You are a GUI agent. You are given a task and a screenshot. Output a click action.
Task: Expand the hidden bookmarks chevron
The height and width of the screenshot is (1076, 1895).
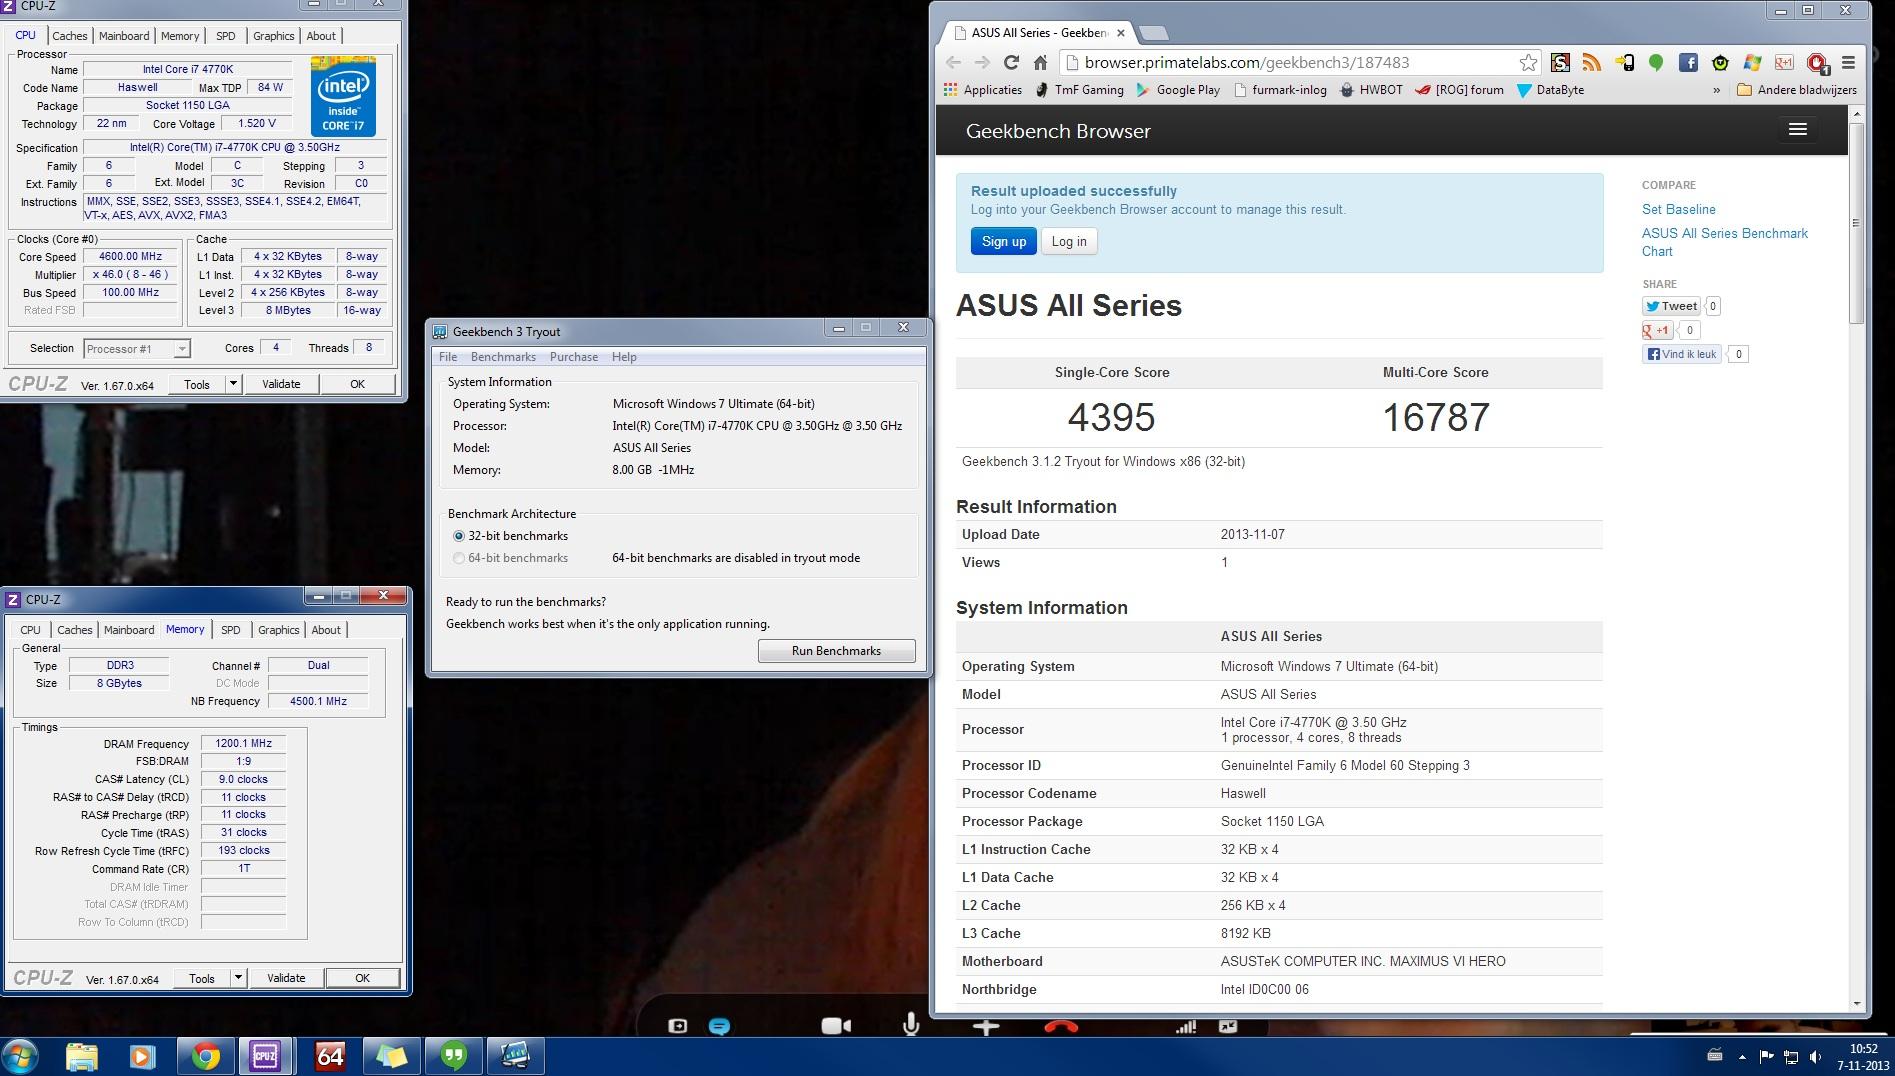pyautogui.click(x=1716, y=90)
